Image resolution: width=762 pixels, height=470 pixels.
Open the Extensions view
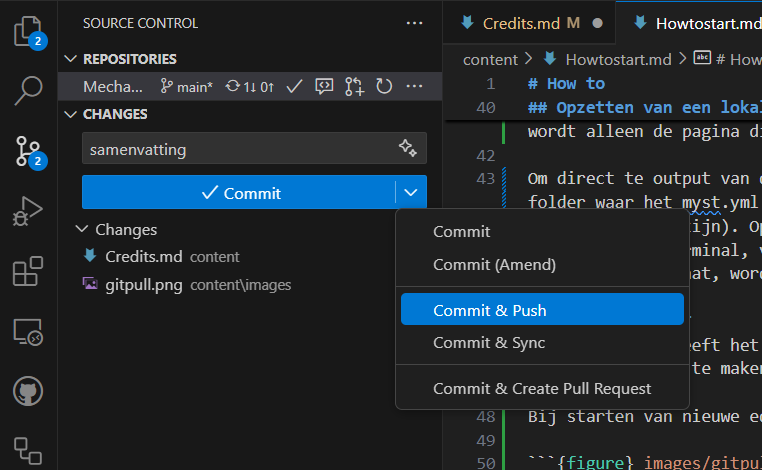(x=28, y=271)
